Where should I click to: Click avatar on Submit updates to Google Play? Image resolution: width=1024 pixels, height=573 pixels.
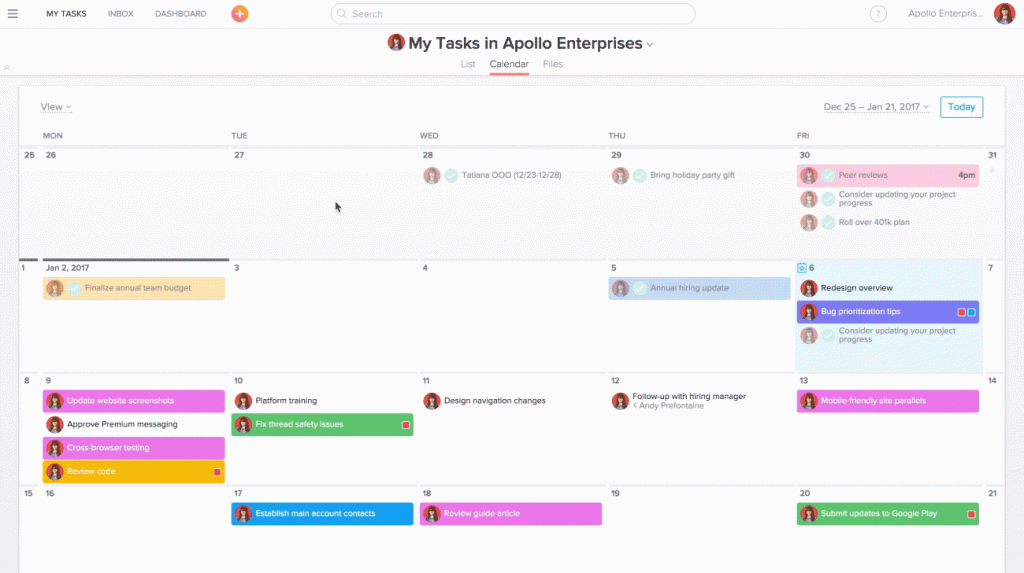point(808,514)
